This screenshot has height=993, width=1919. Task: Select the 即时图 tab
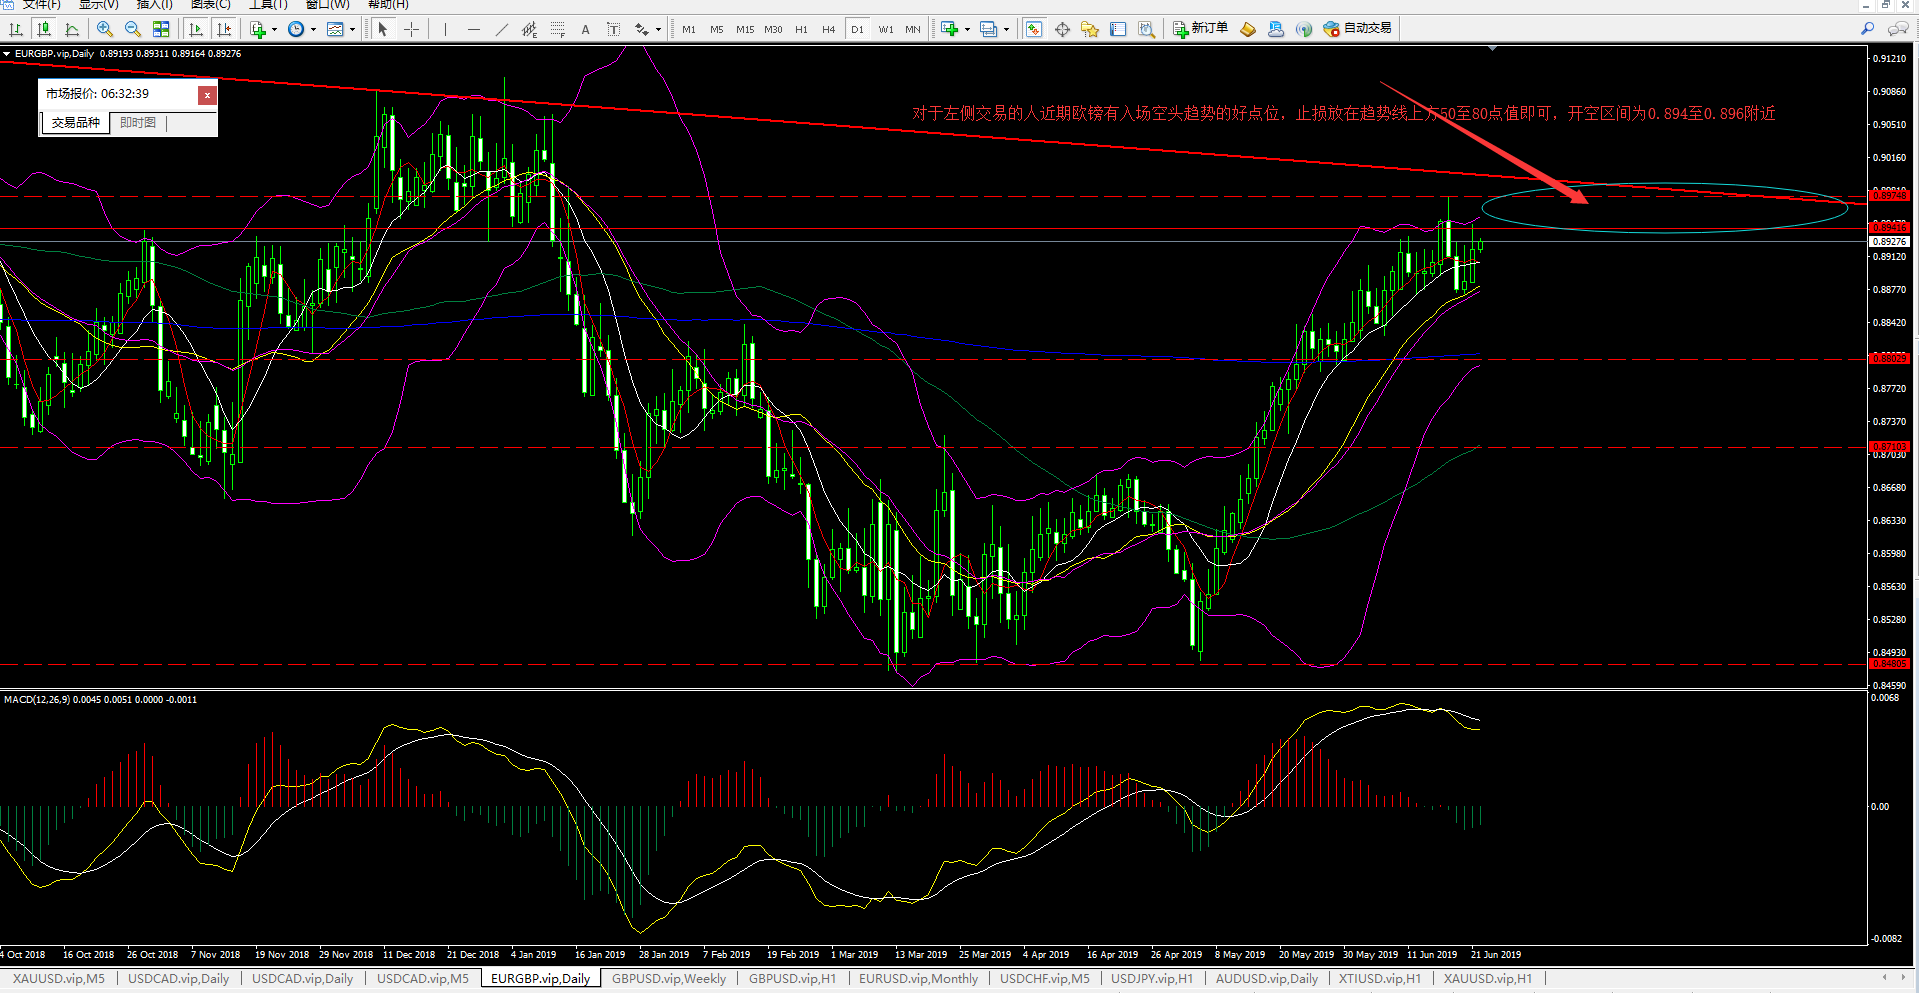138,123
